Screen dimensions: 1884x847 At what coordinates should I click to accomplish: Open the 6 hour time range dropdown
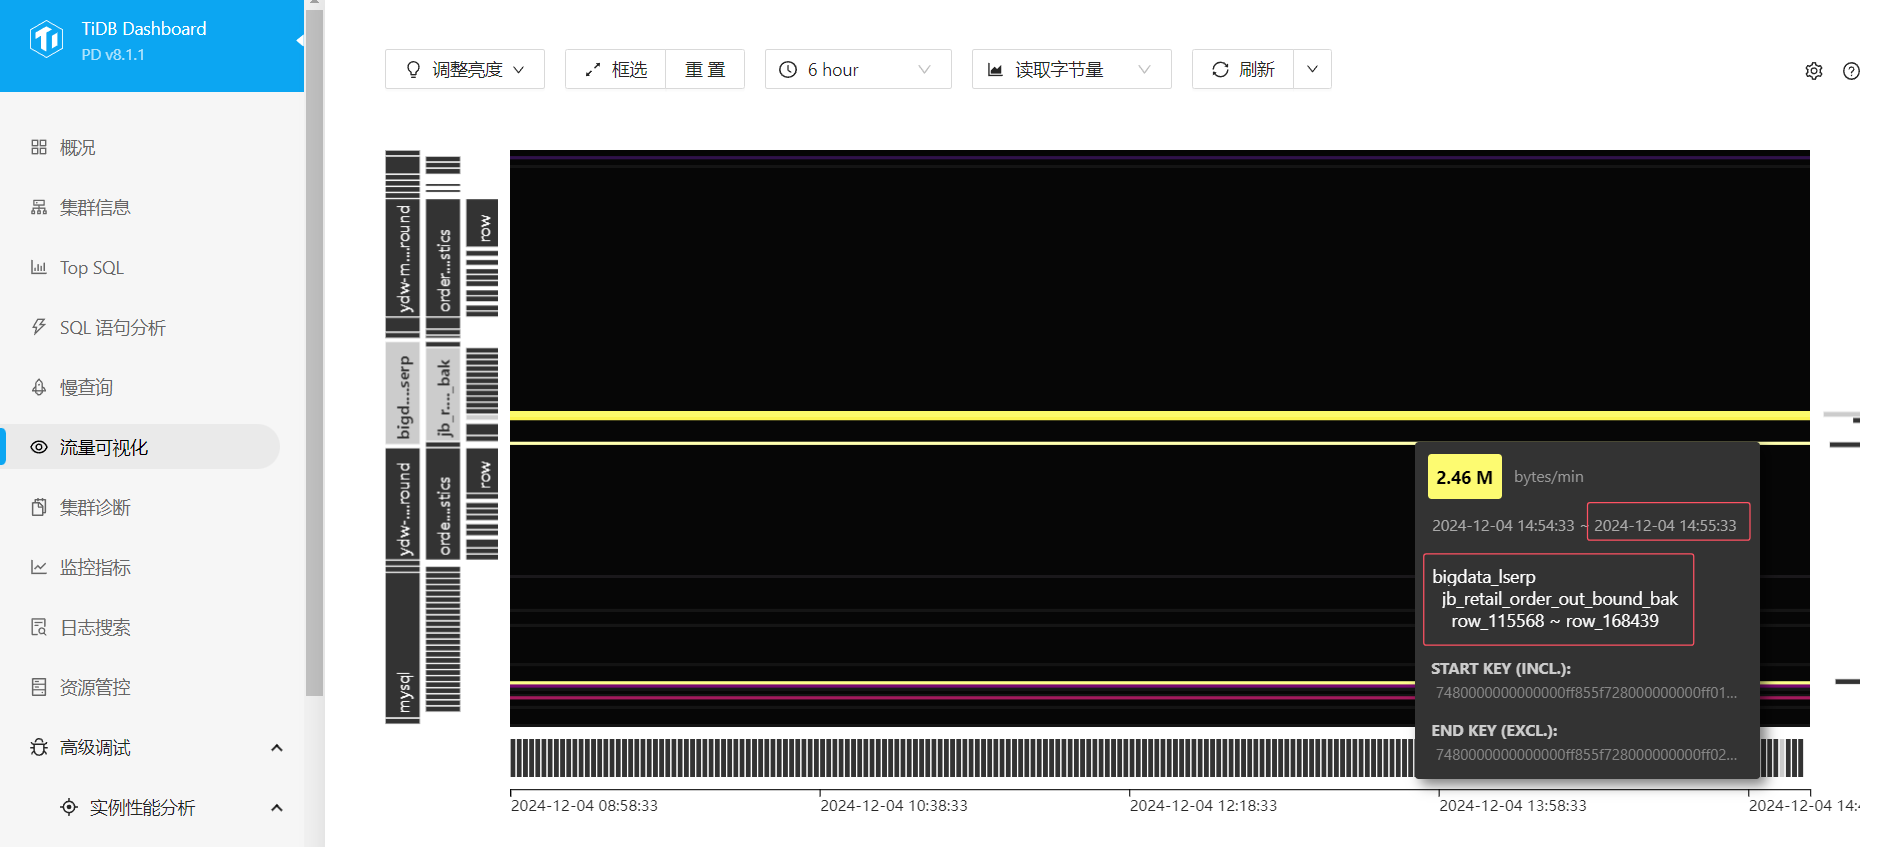pos(858,69)
